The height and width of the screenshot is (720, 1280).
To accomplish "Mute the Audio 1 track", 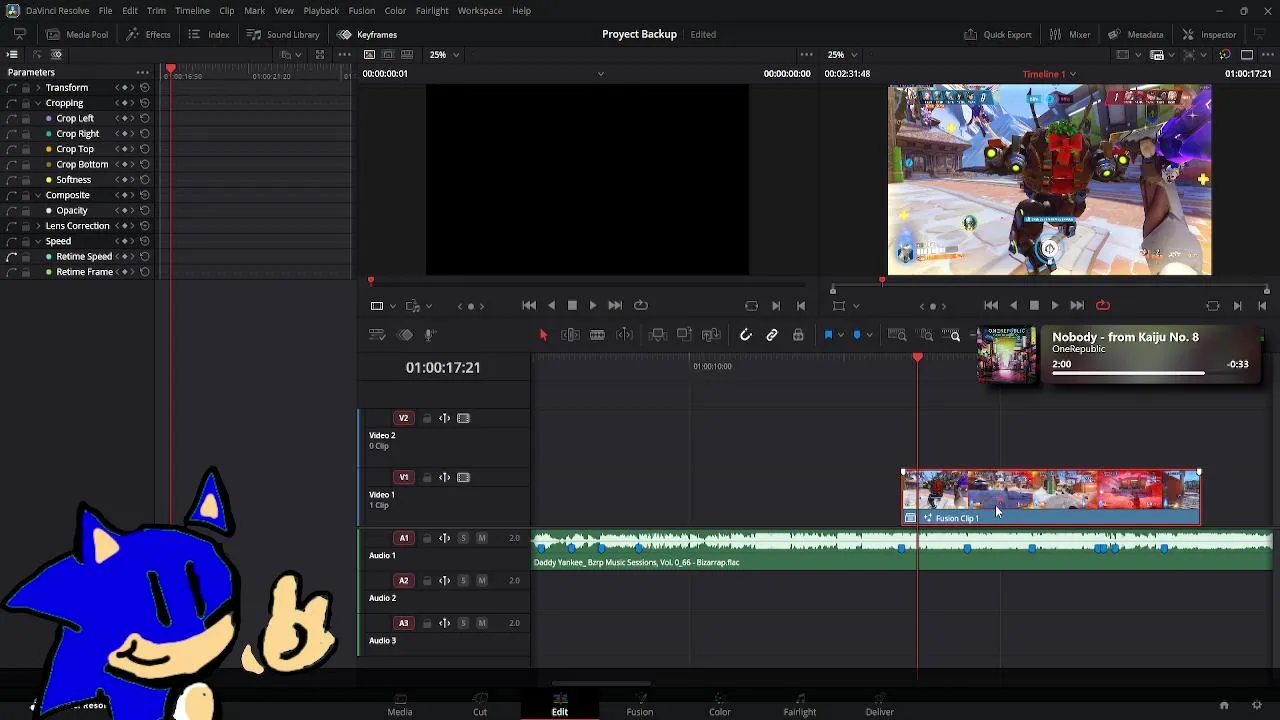I will (482, 539).
